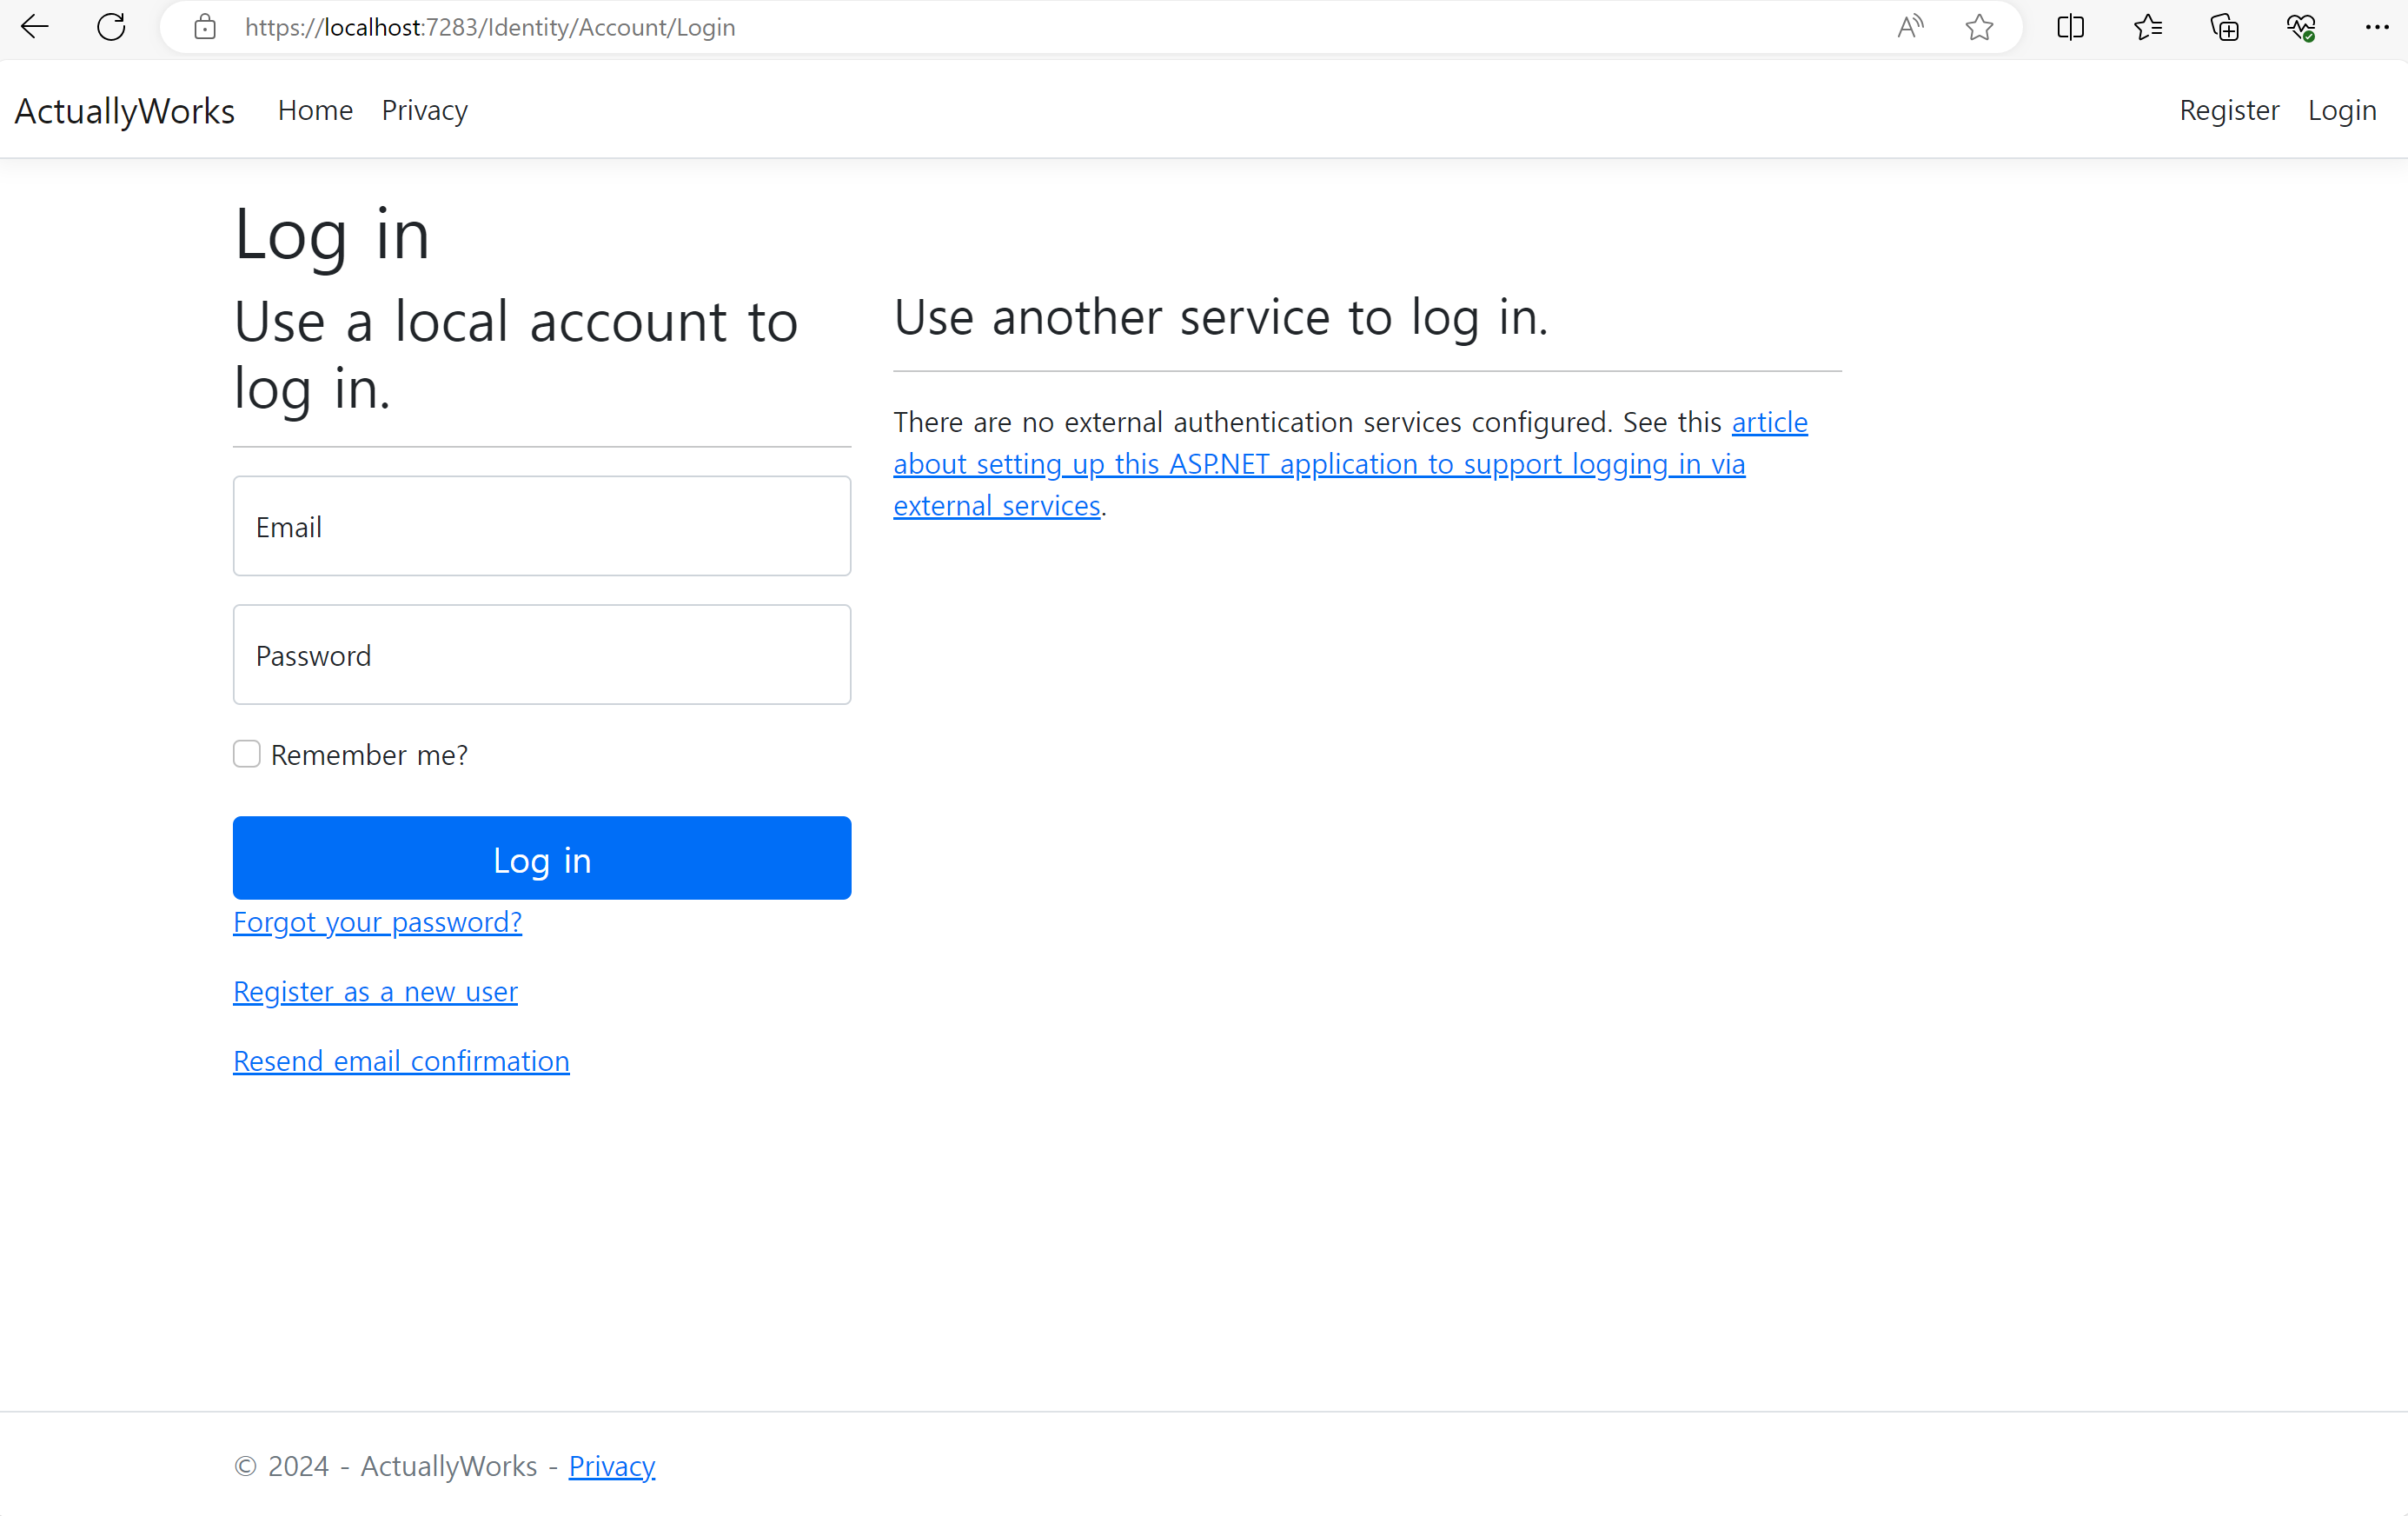Open Settings and more ellipsis menu
2408x1516 pixels.
(2377, 27)
